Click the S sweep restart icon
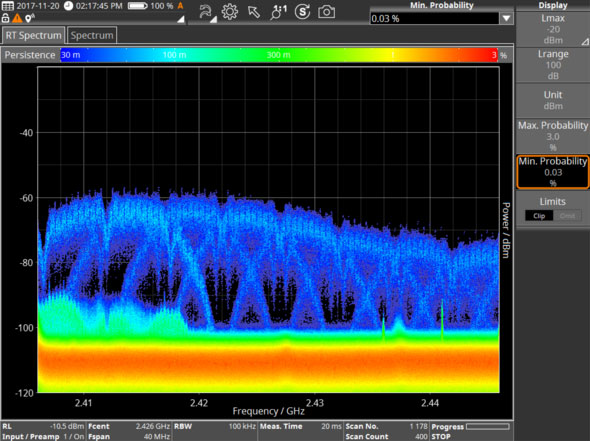The image size is (590, 441). 303,12
